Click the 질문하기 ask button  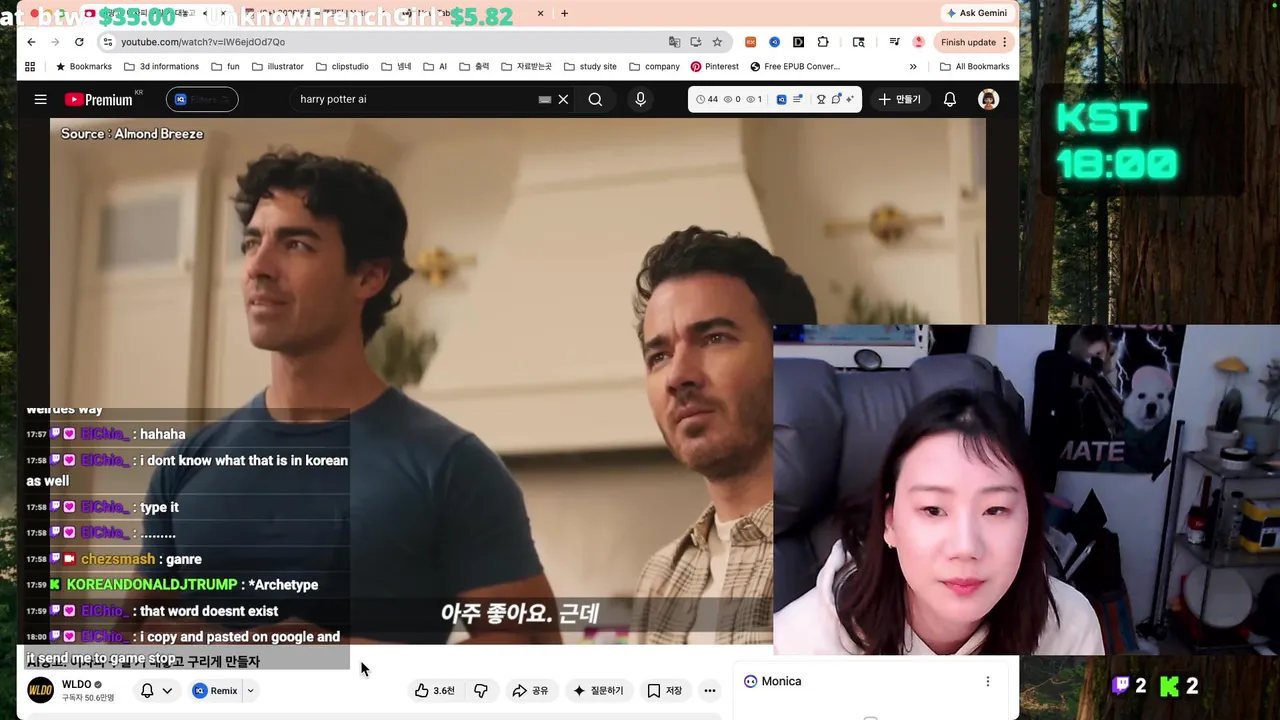[598, 690]
